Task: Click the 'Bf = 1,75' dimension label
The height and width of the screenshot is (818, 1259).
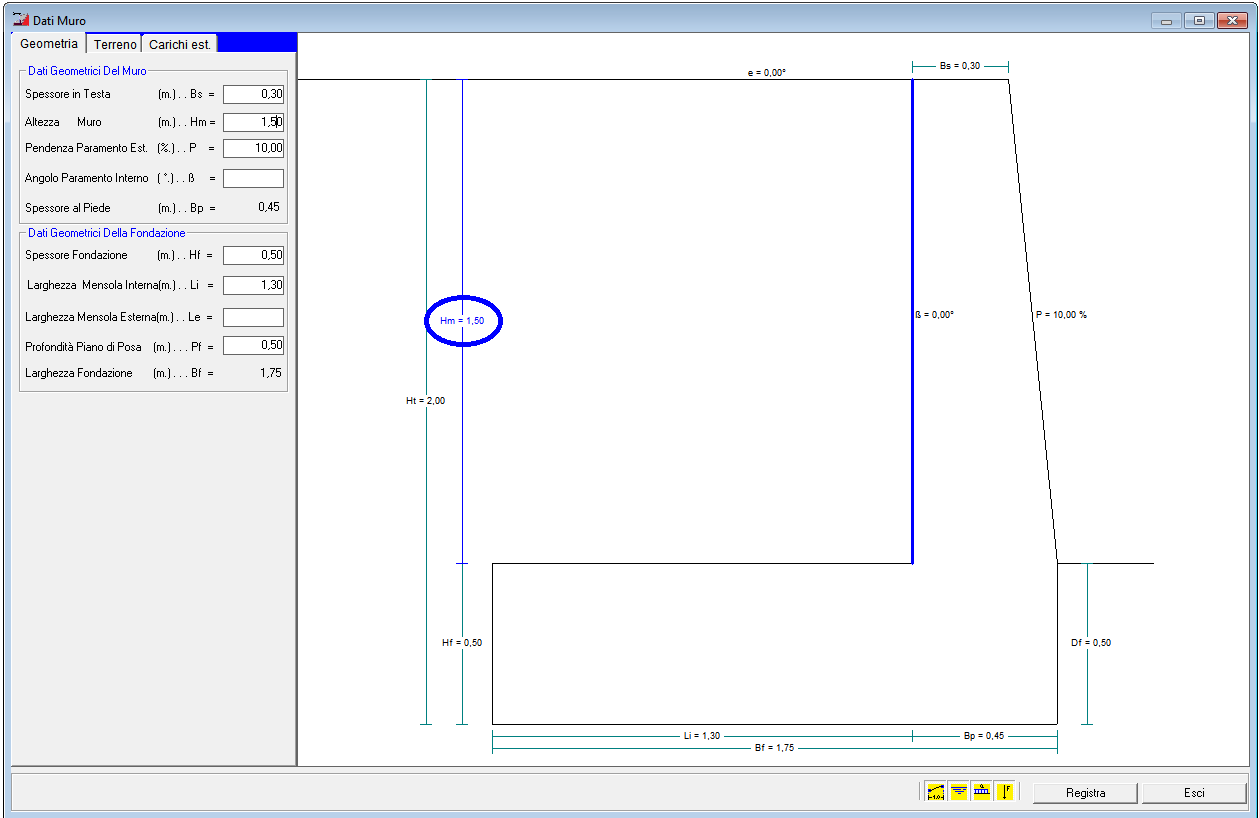Action: [774, 747]
